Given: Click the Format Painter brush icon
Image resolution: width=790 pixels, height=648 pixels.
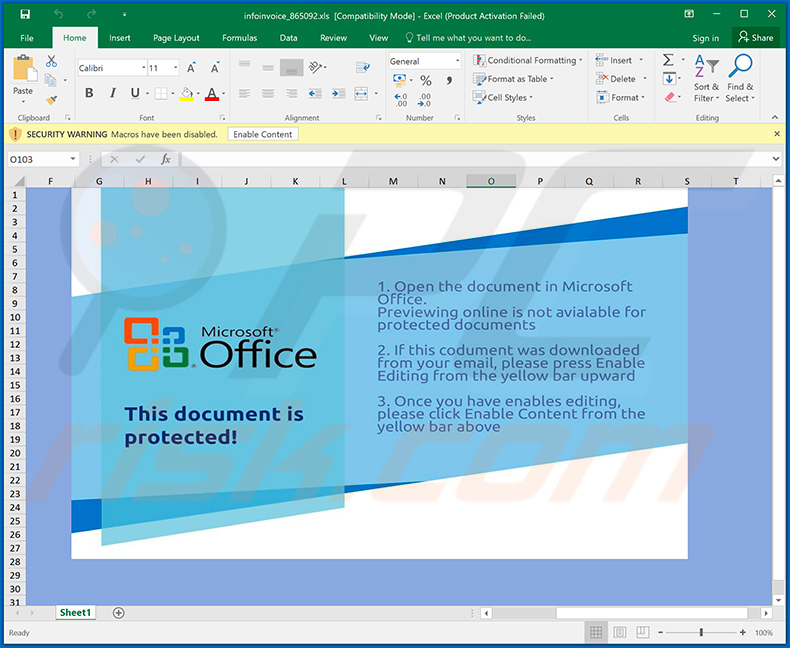Looking at the screenshot, I should [51, 100].
